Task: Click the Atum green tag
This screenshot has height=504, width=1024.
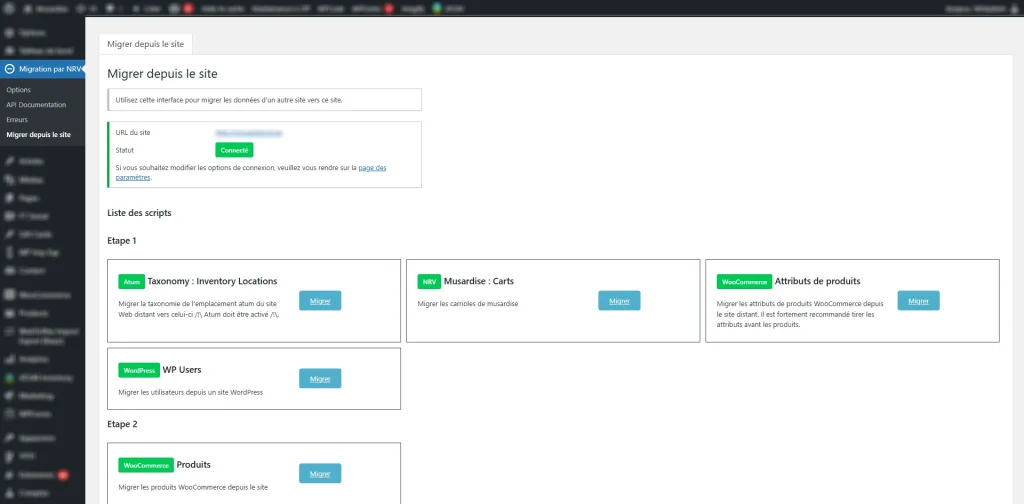Action: click(131, 281)
